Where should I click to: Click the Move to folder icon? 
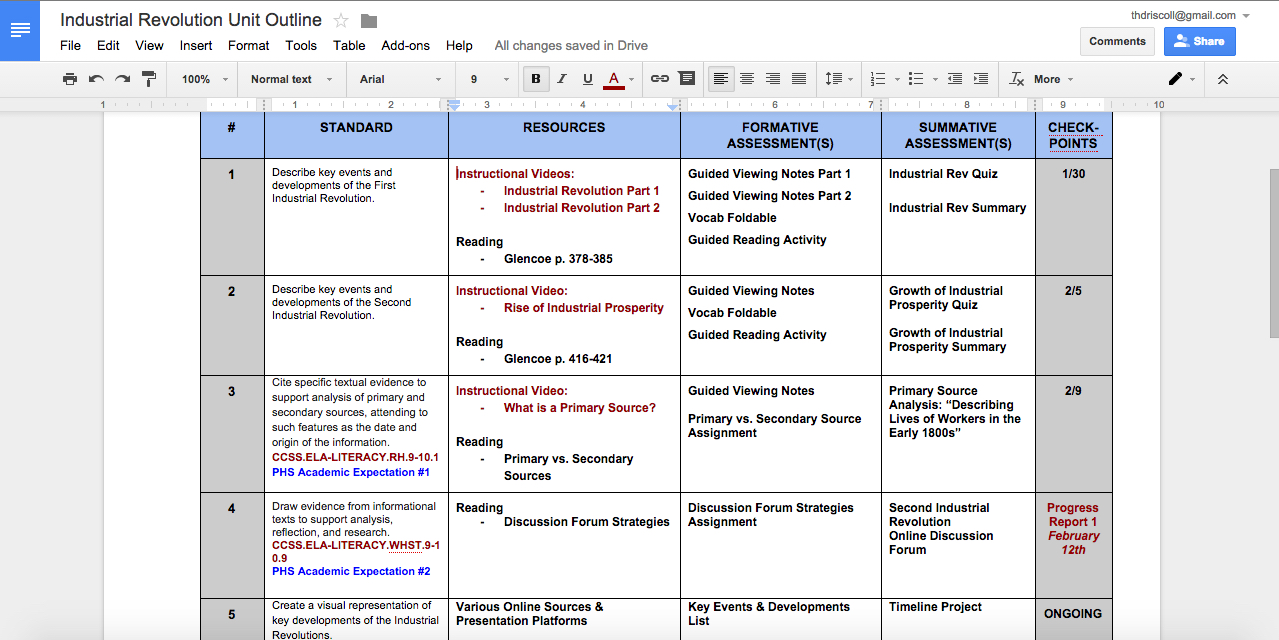click(369, 21)
